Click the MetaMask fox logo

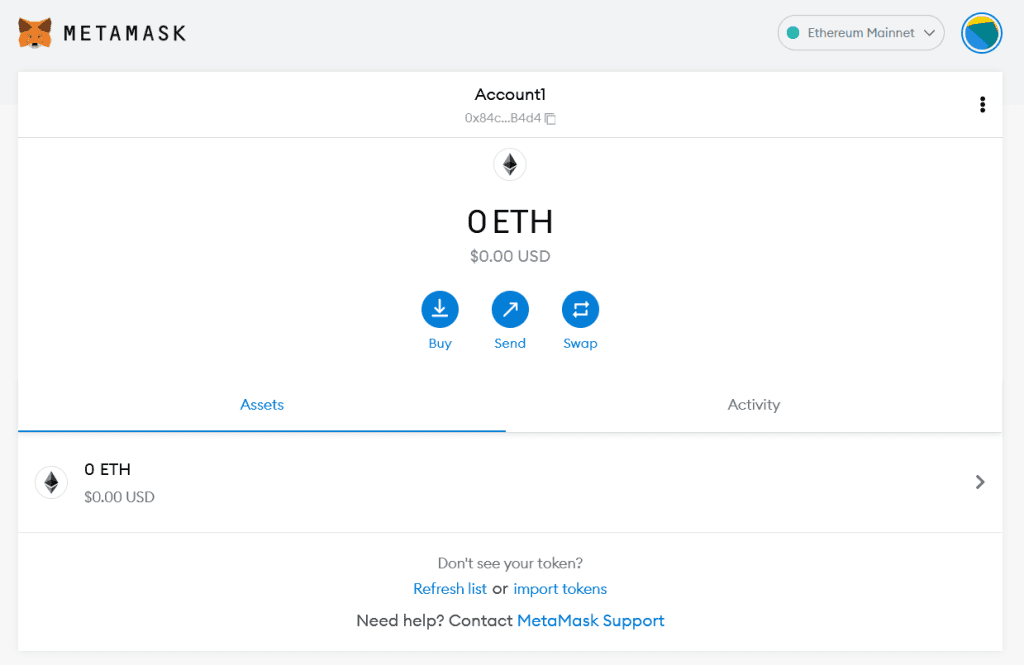(35, 33)
